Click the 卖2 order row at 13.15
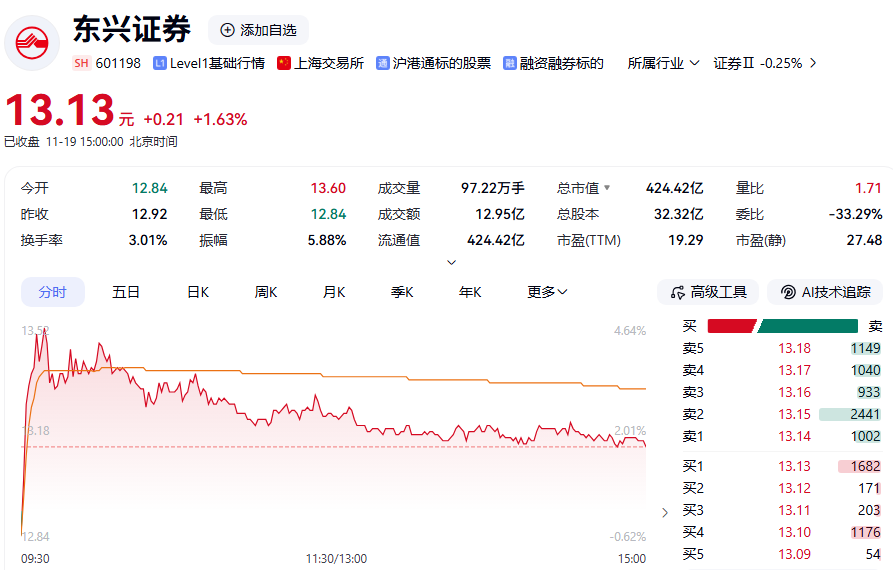The width and height of the screenshot is (893, 570). (780, 414)
